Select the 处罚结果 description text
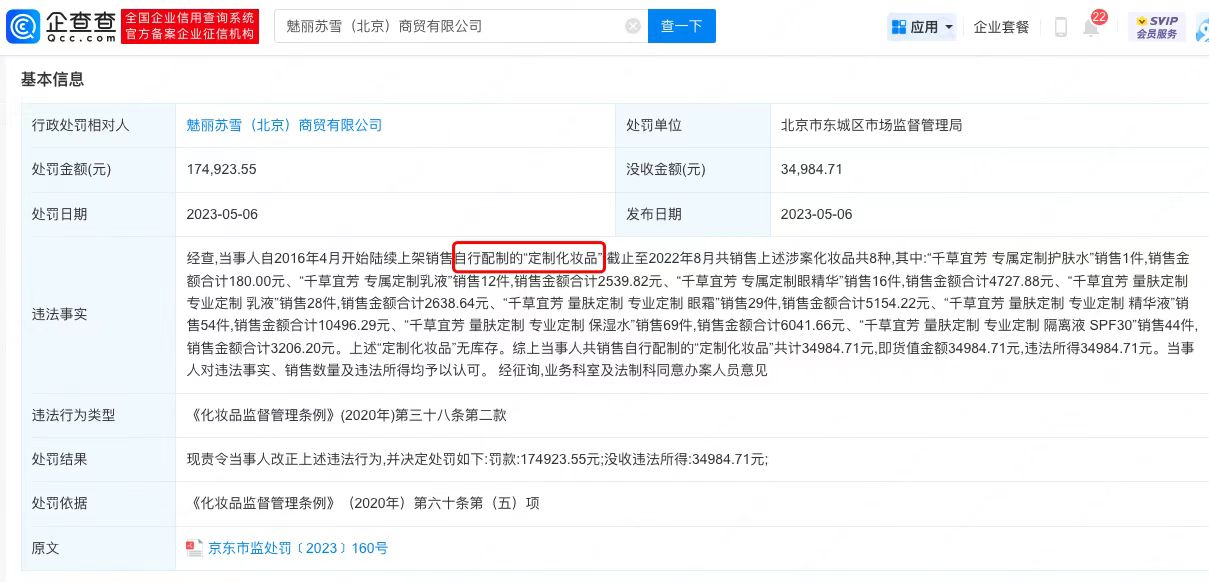The image size is (1209, 582). click(x=477, y=459)
